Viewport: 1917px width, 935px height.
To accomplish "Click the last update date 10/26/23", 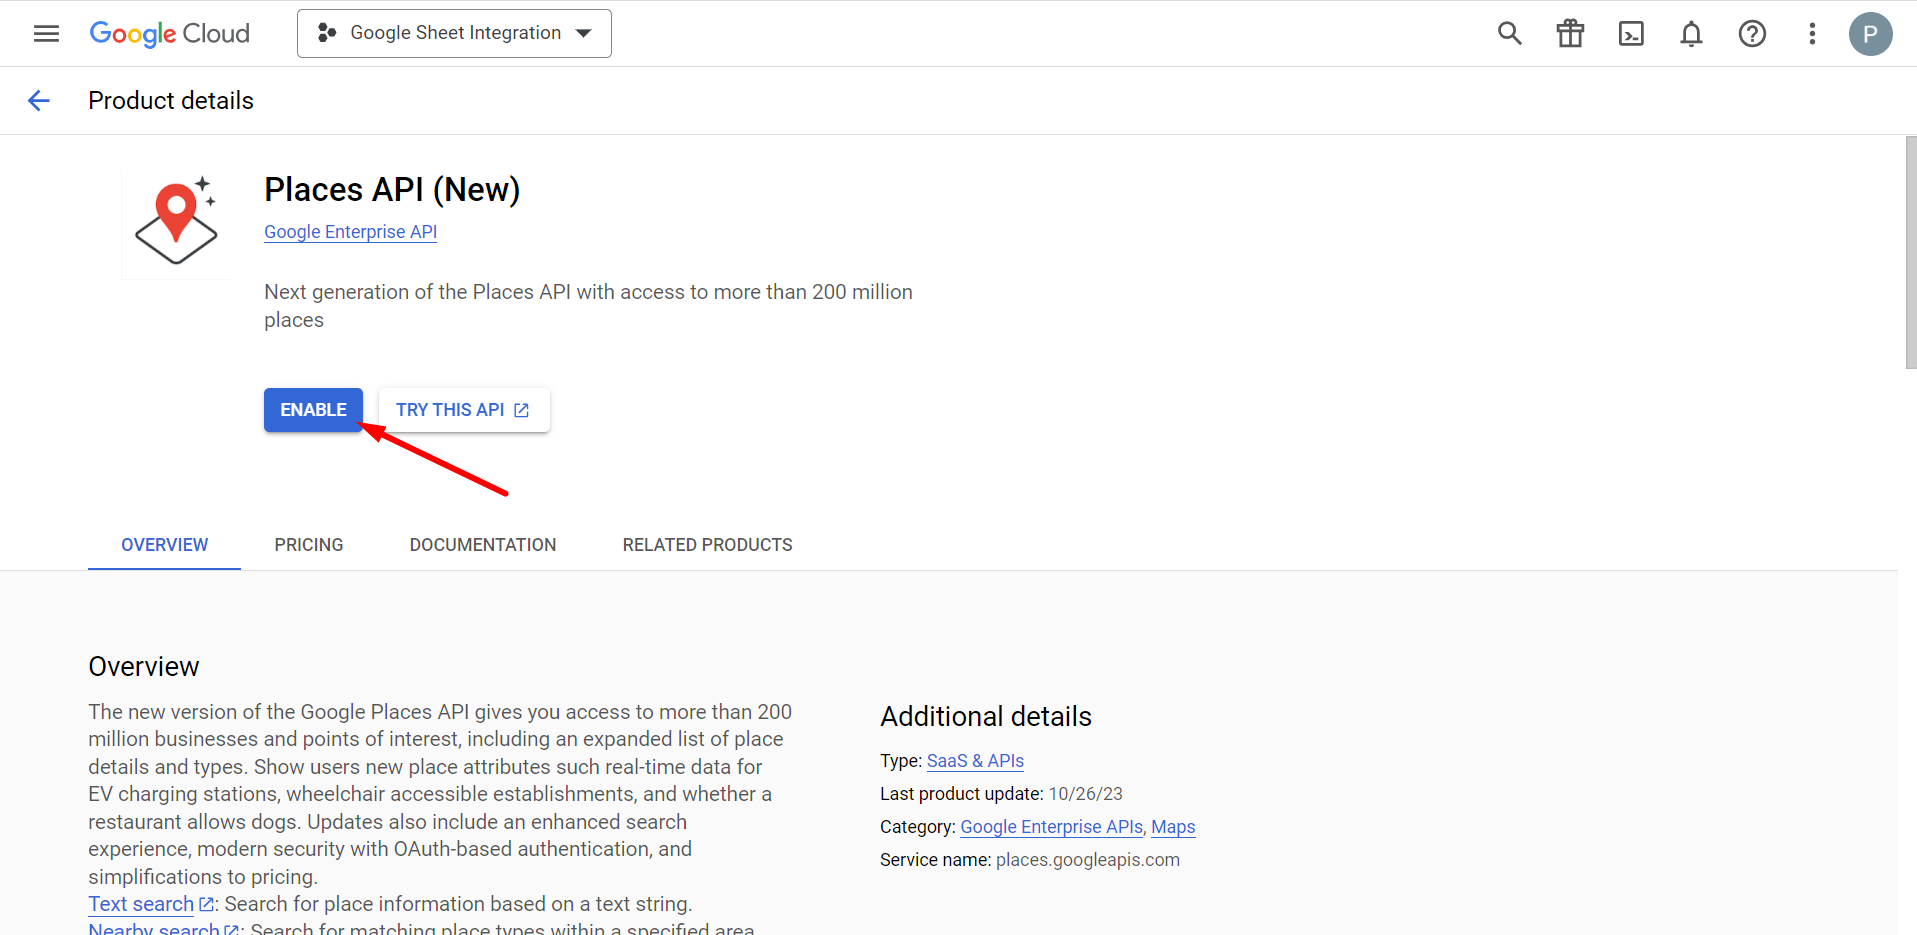I will 1085,794.
